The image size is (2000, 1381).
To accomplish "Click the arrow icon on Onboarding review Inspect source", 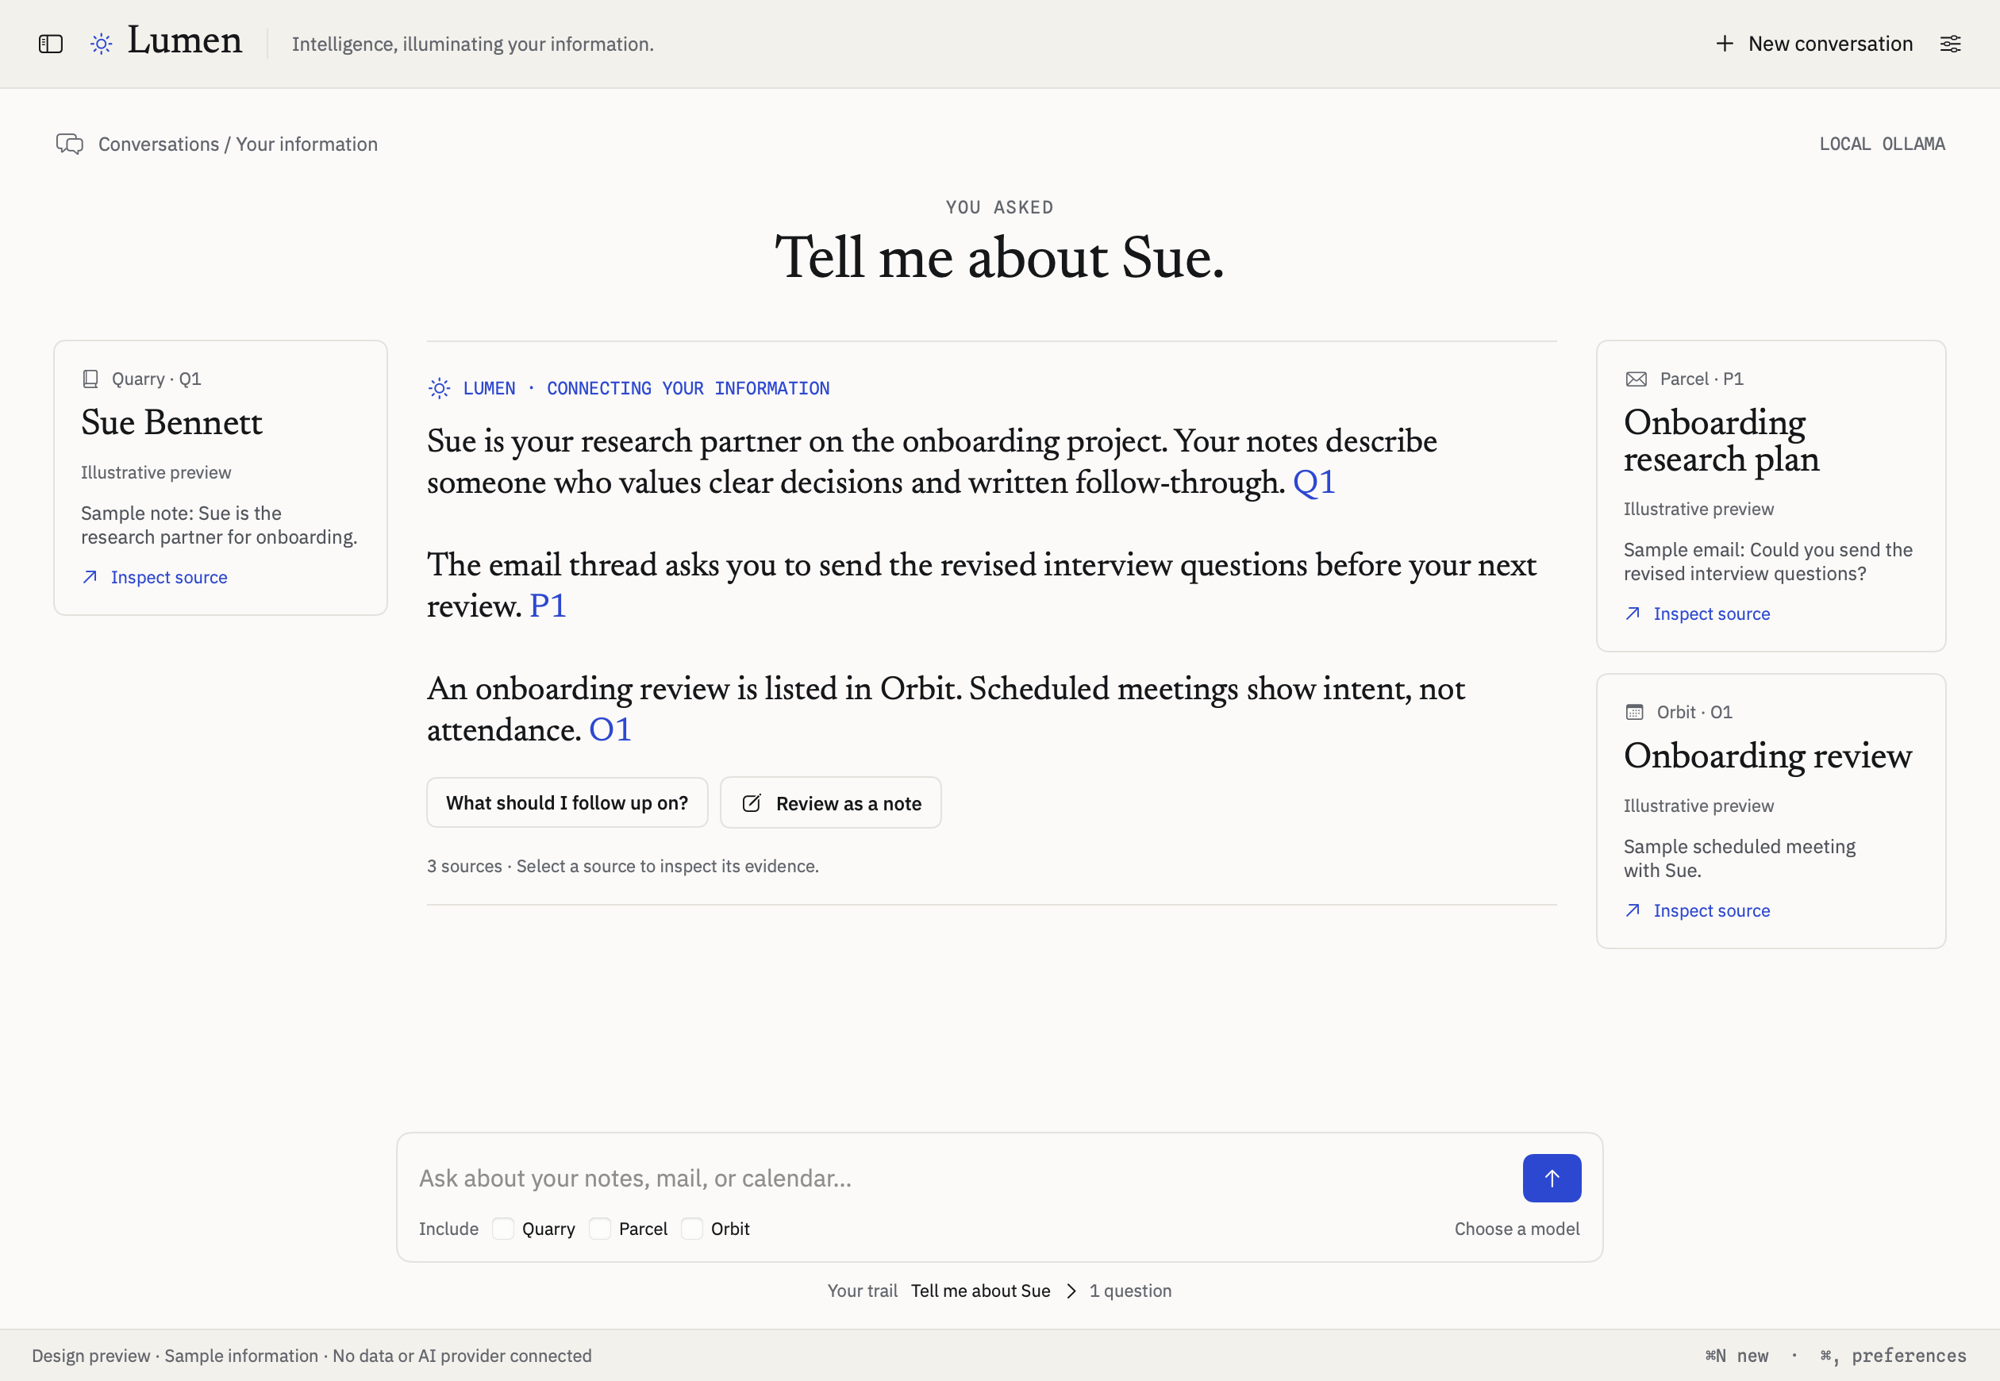I will coord(1633,911).
